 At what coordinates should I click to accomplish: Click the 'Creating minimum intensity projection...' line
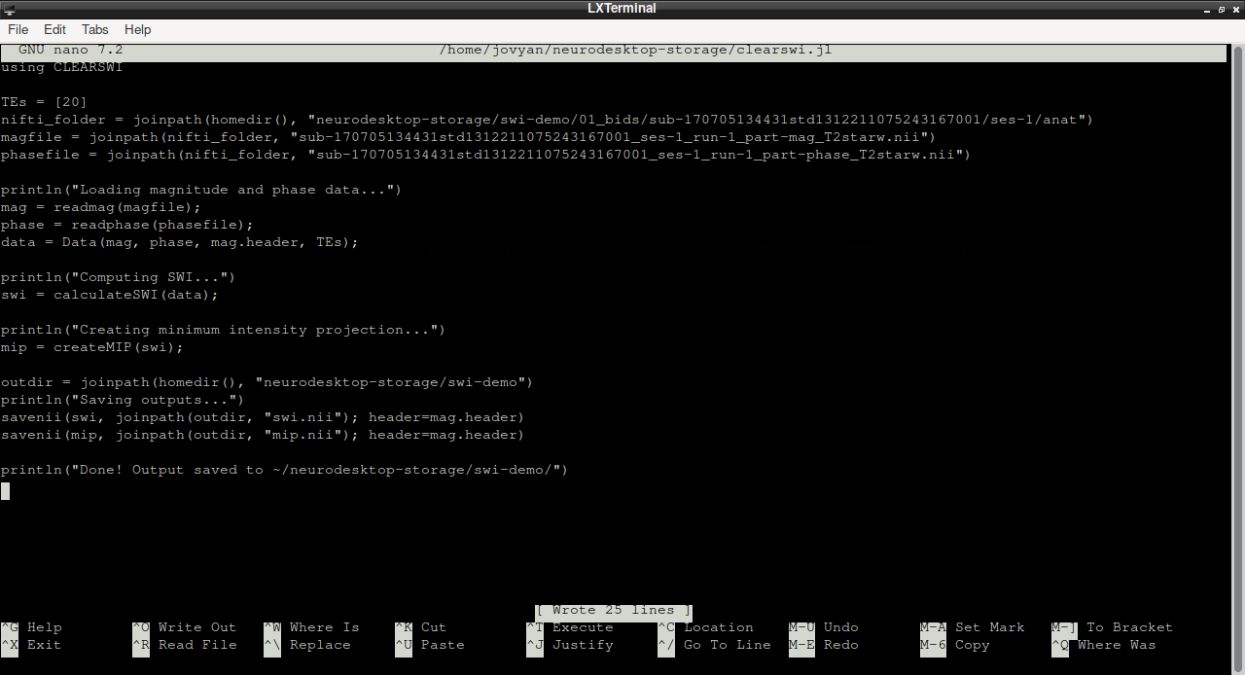coord(223,330)
